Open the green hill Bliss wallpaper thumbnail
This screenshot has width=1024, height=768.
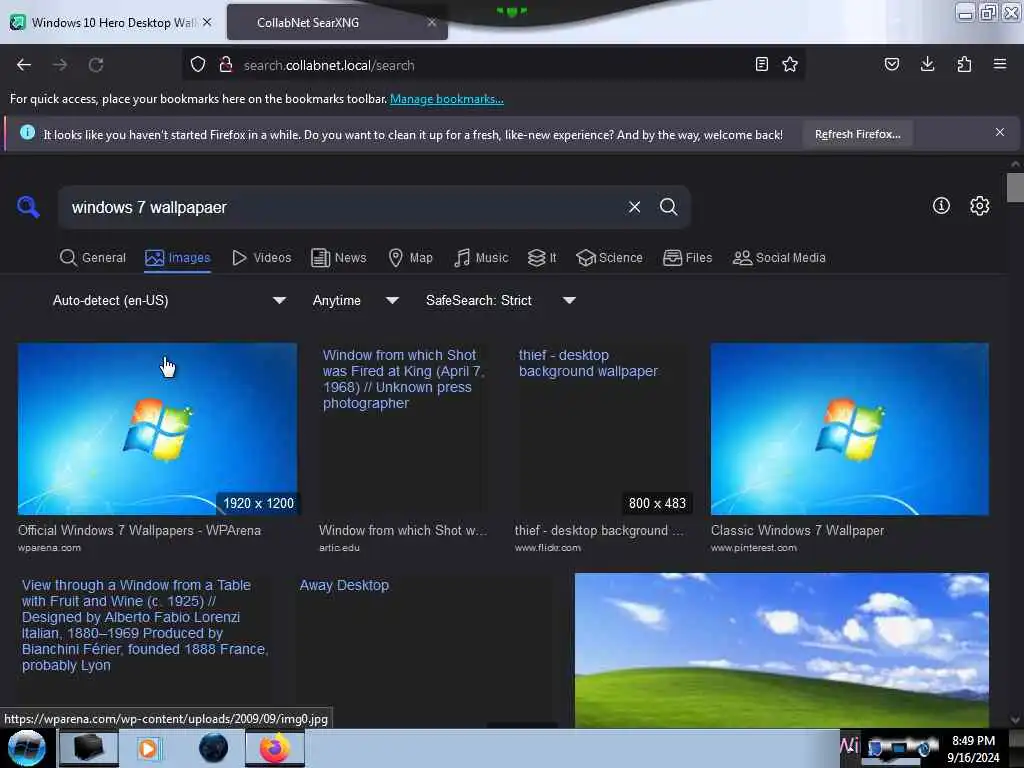pyautogui.click(x=782, y=650)
